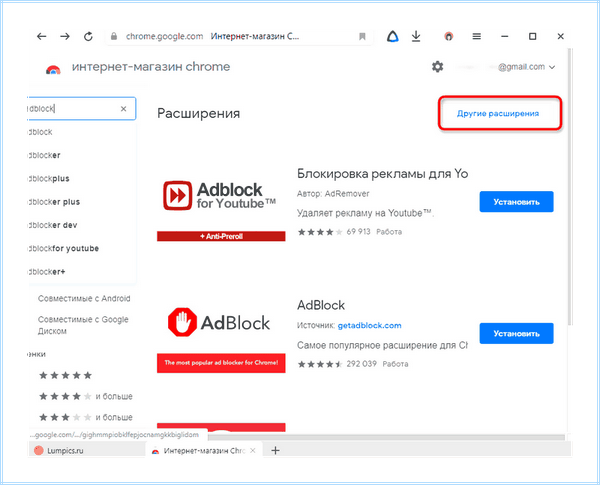Clear the search field with the X
The height and width of the screenshot is (485, 600).
[124, 109]
